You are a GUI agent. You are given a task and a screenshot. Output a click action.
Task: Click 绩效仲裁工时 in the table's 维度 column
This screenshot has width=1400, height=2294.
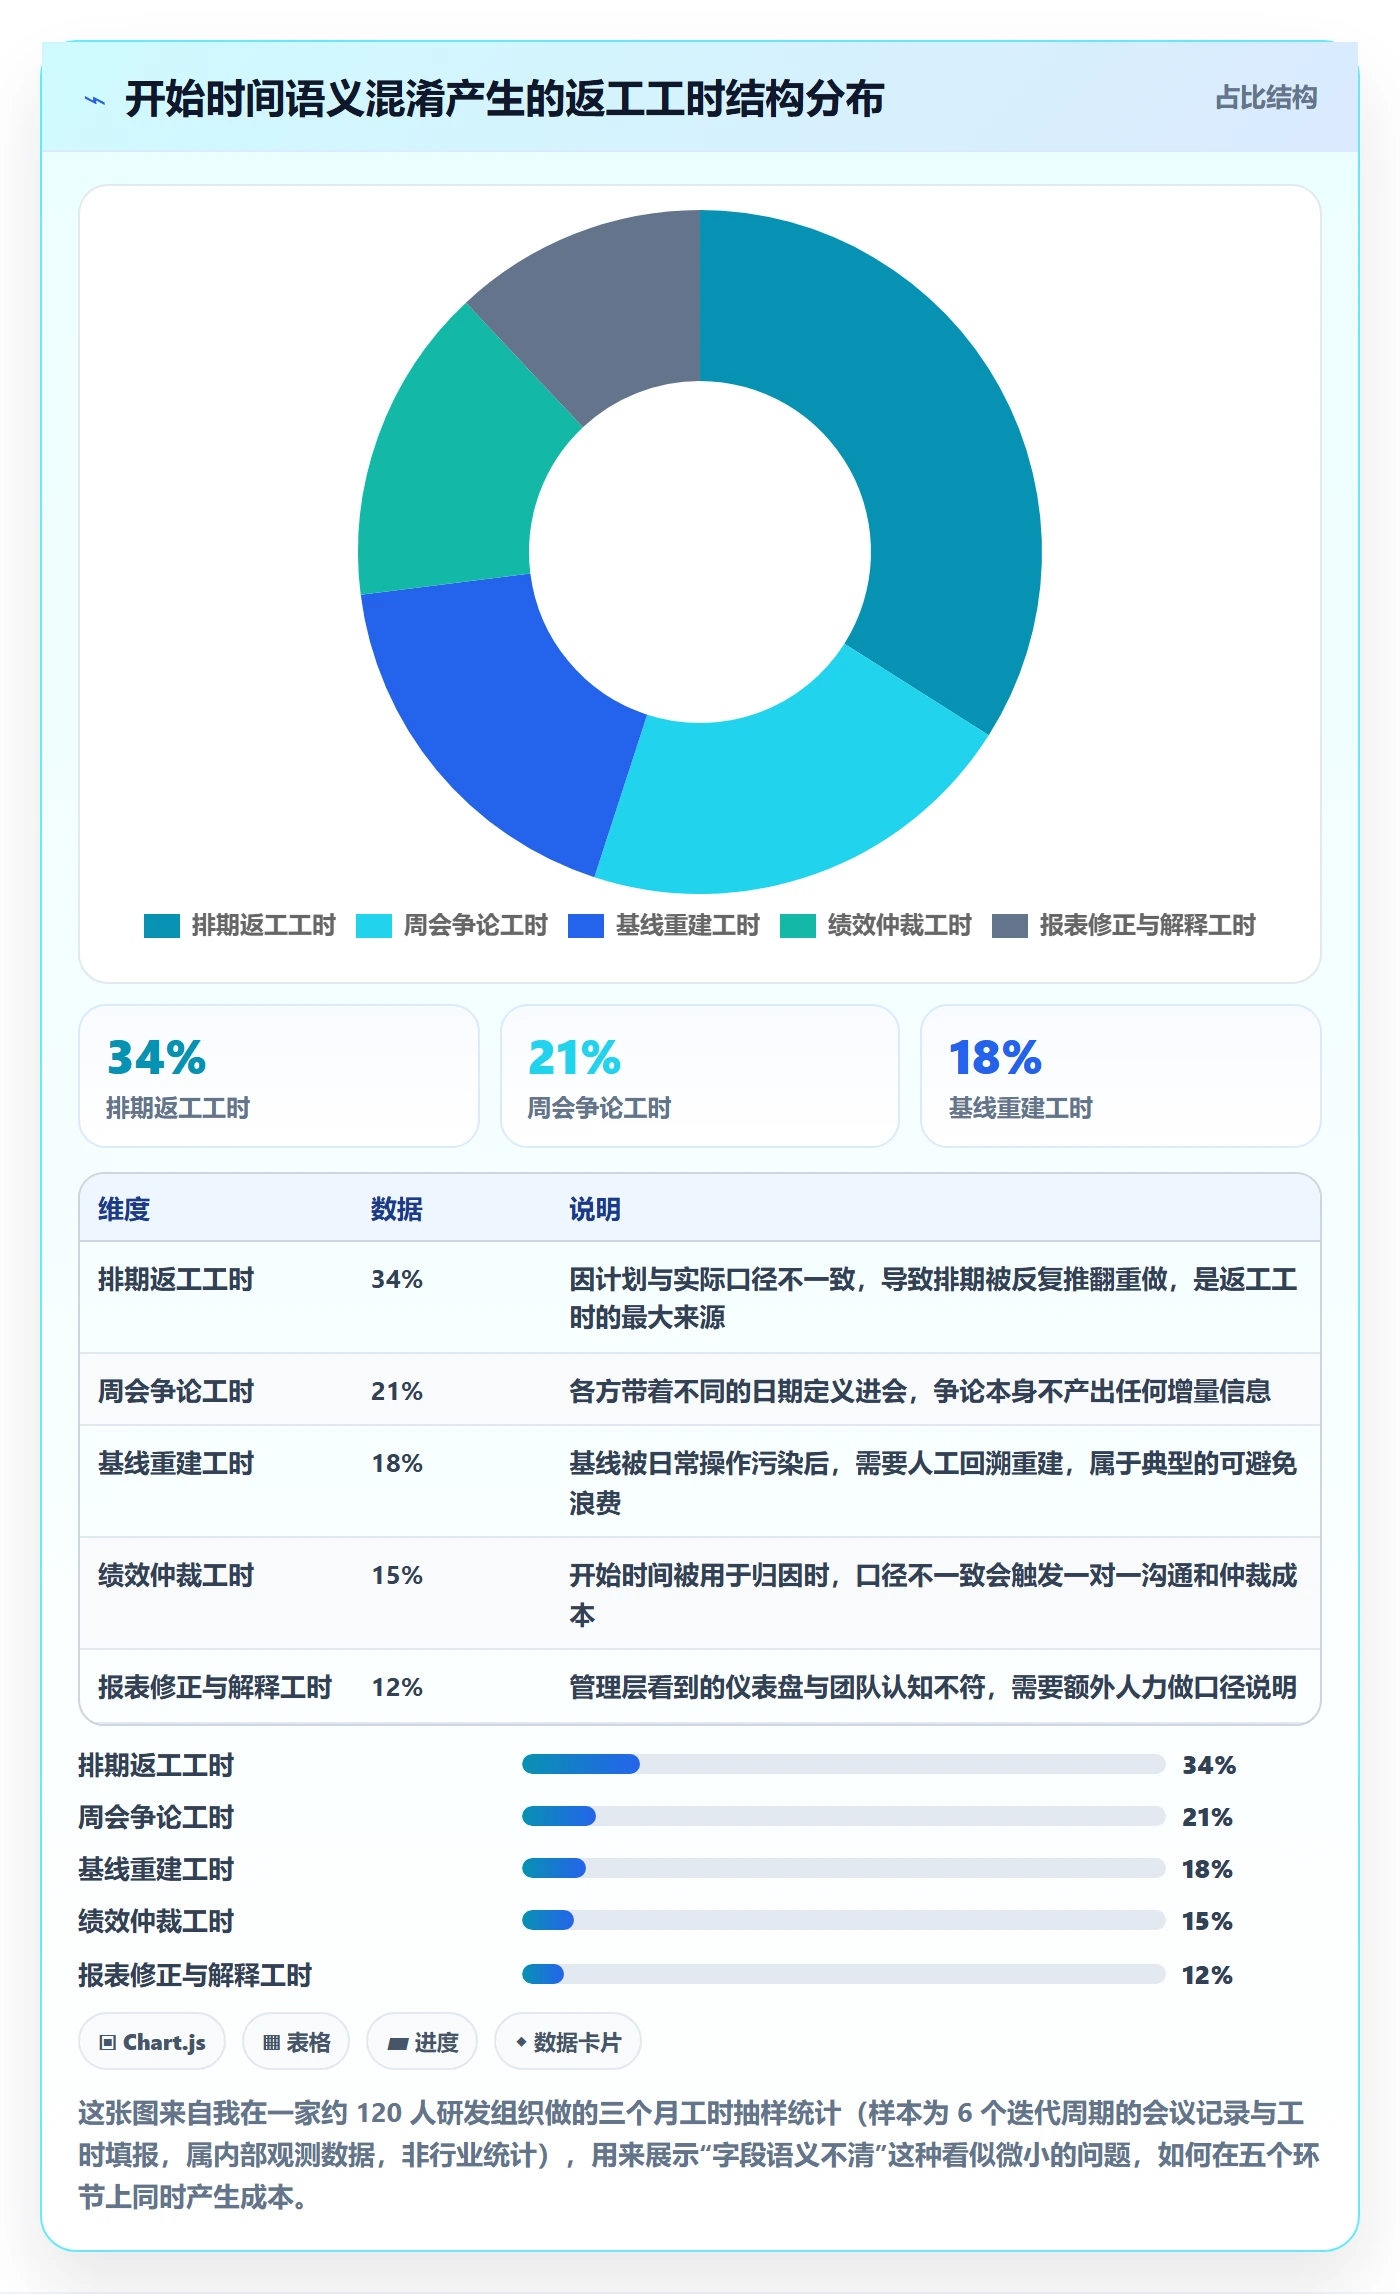pos(176,1576)
